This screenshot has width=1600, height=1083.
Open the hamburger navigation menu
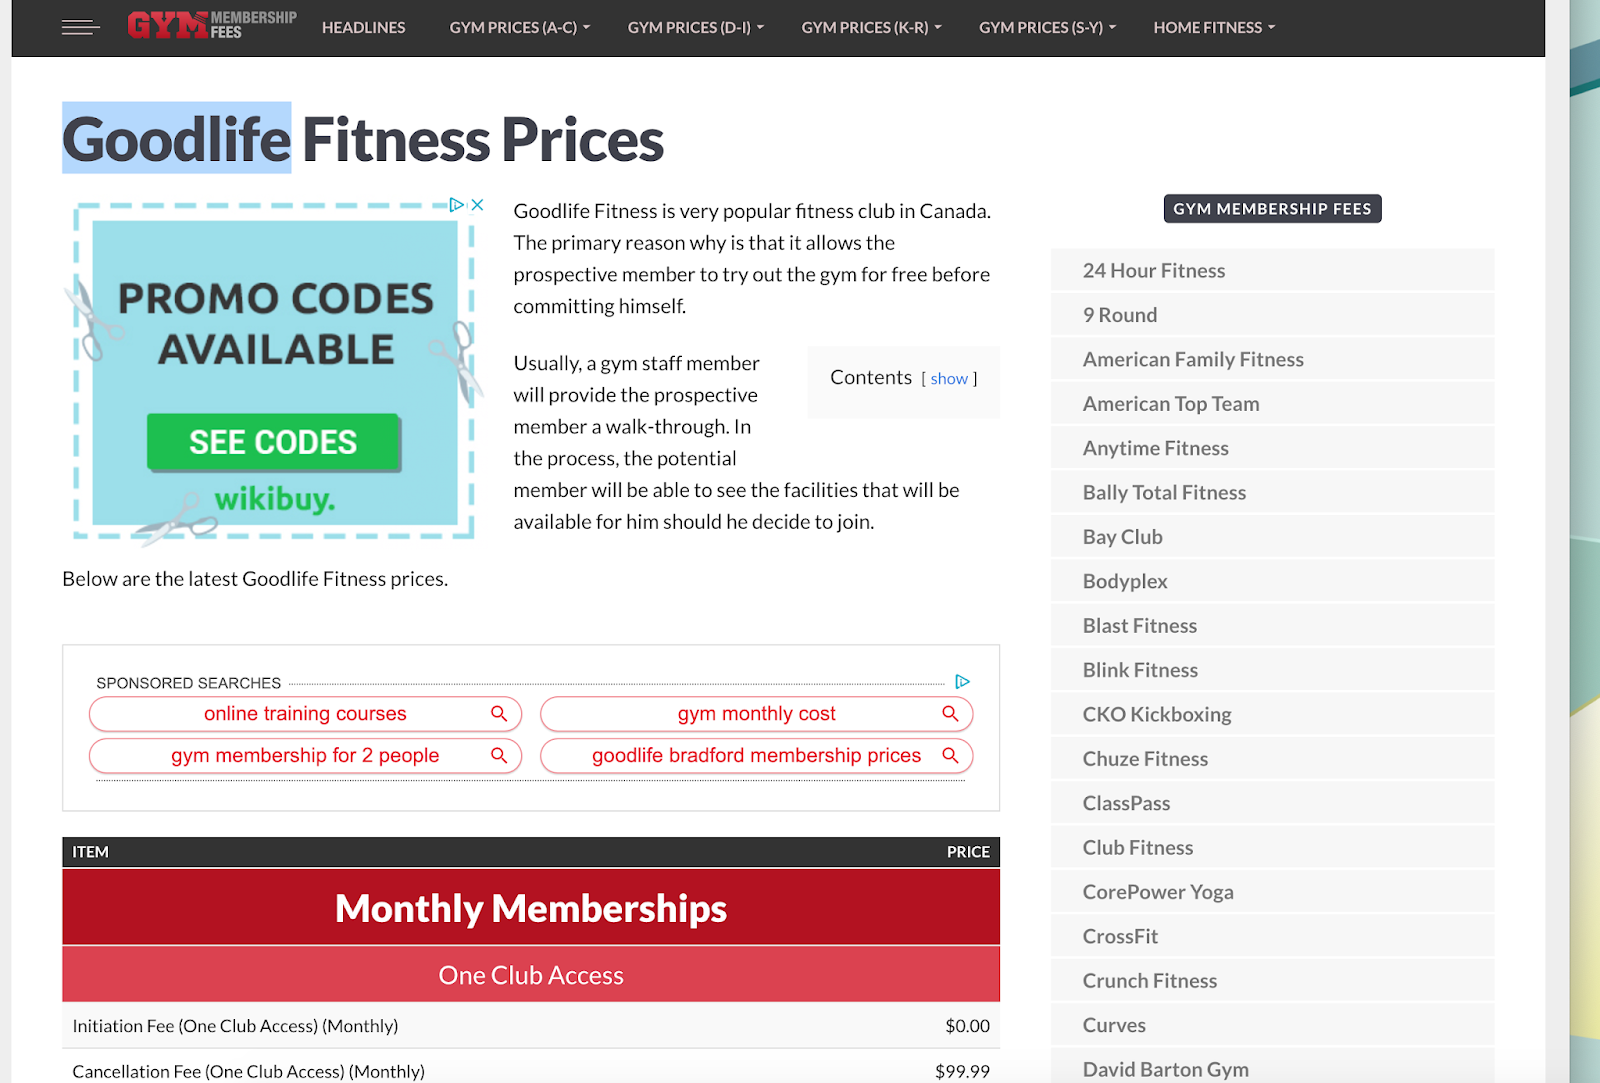click(80, 27)
